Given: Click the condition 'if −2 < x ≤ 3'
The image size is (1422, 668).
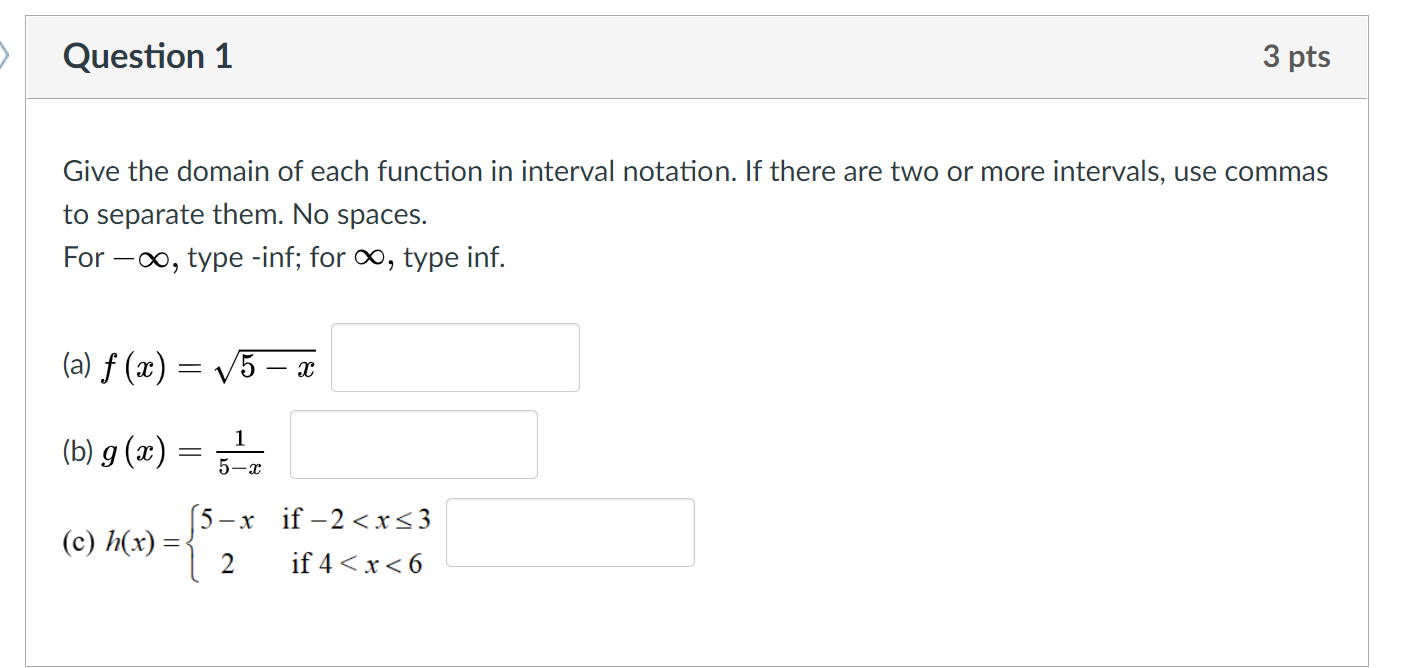Looking at the screenshot, I should pos(357,519).
